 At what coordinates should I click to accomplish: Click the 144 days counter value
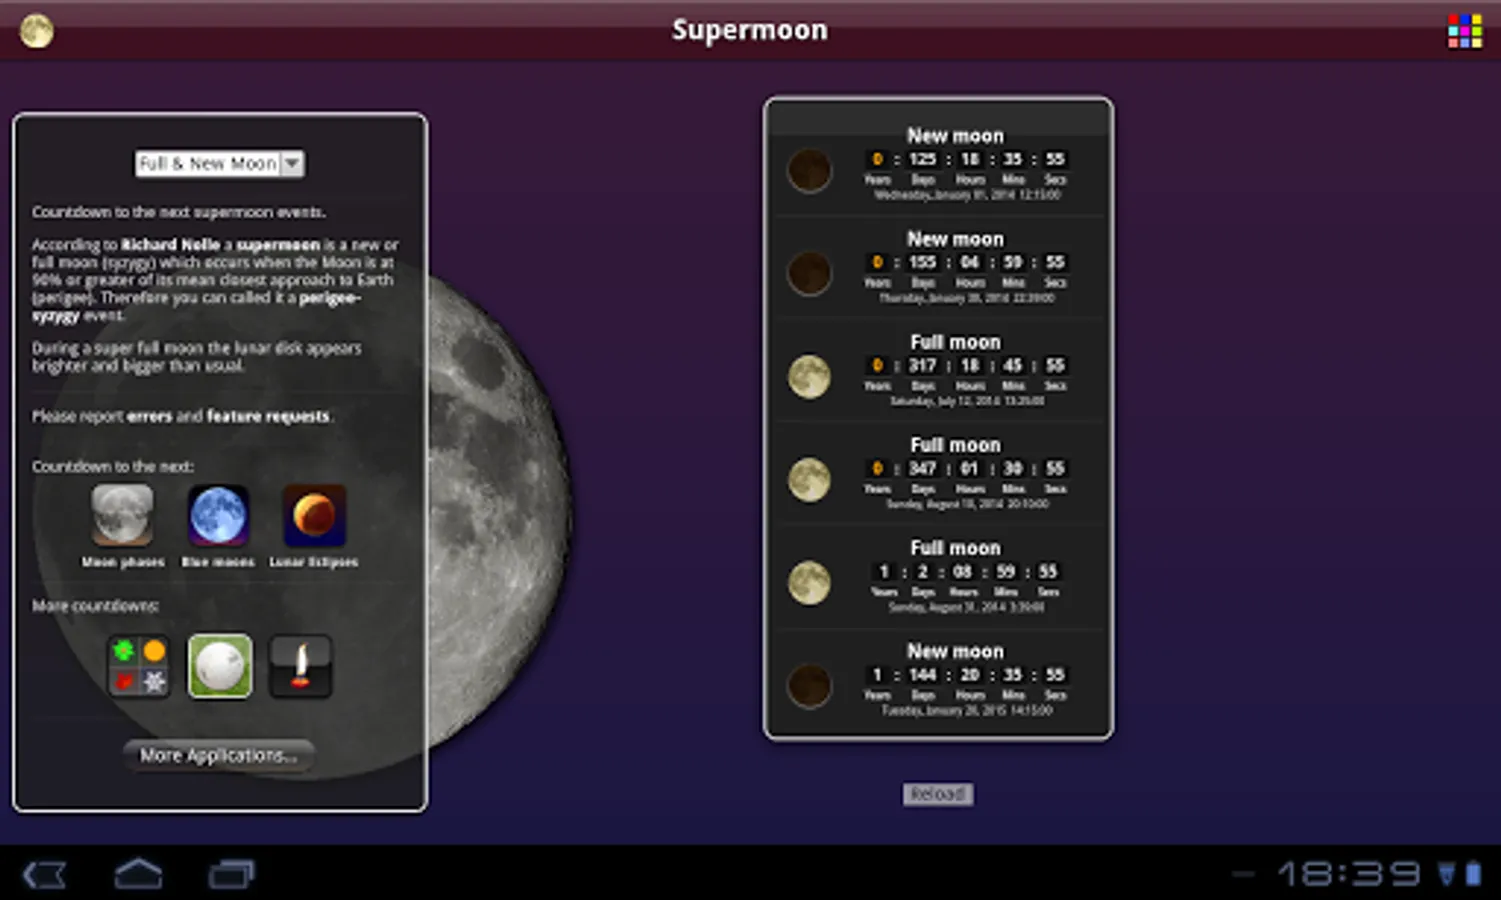click(x=922, y=675)
